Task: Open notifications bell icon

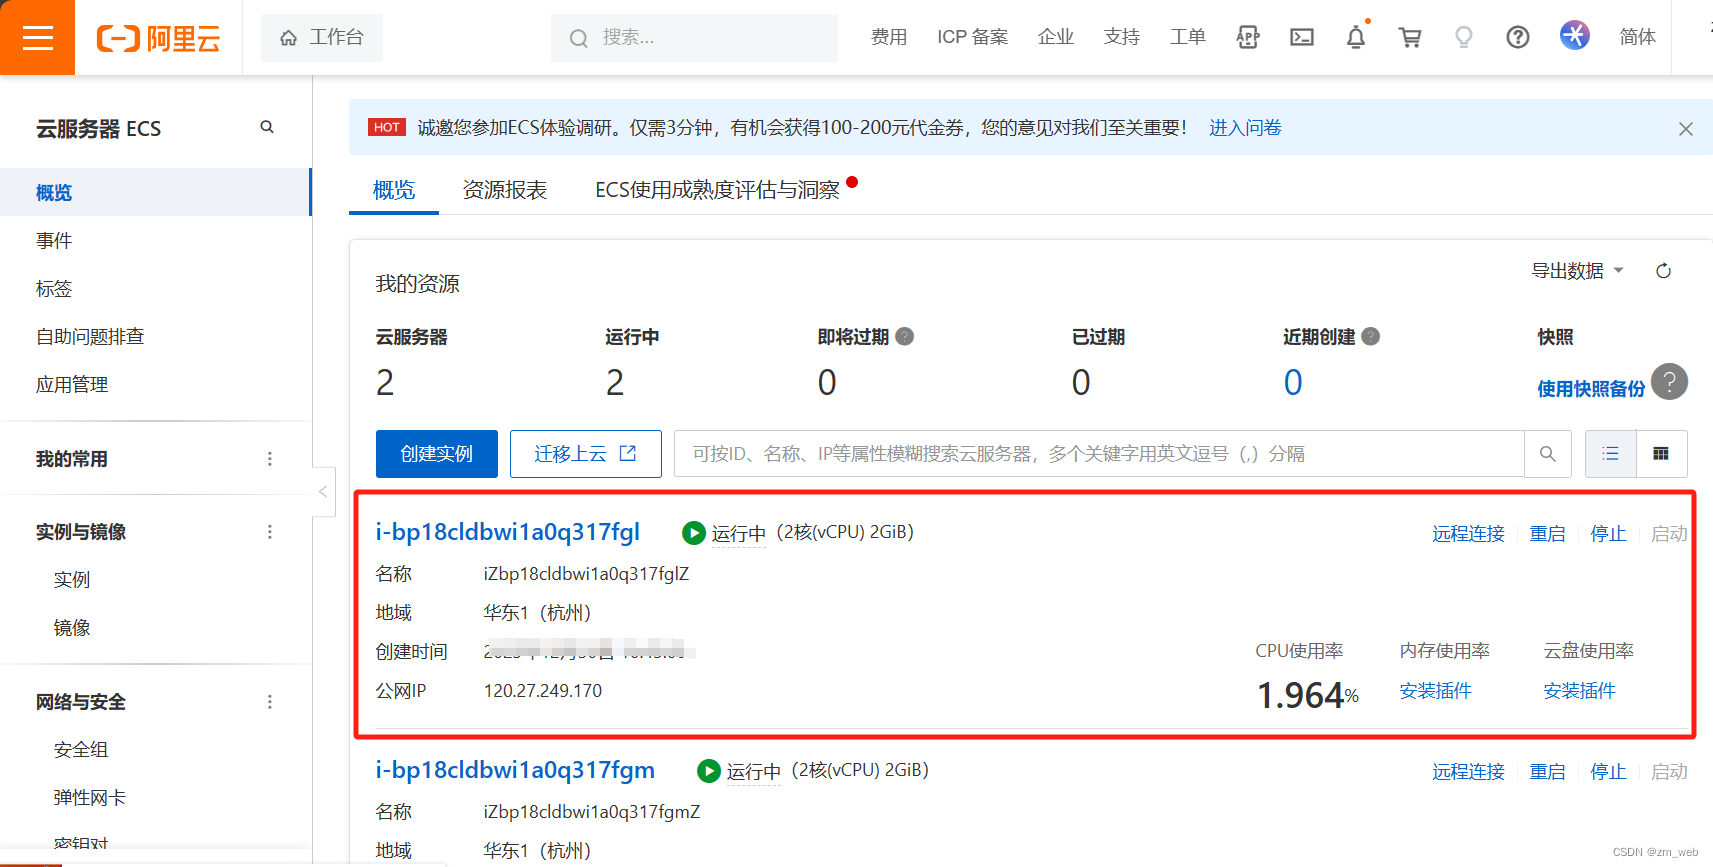Action: pyautogui.click(x=1355, y=38)
